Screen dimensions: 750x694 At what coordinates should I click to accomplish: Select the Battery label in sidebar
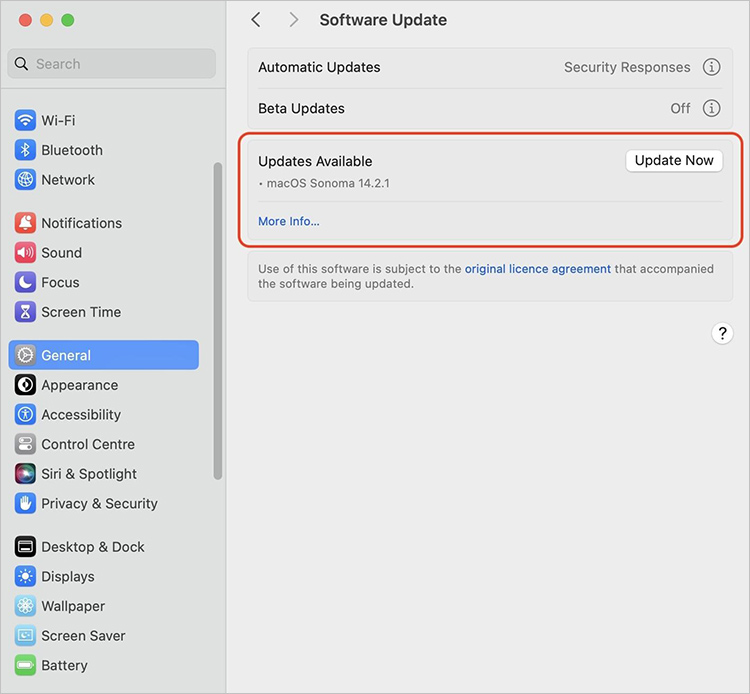click(x=65, y=665)
